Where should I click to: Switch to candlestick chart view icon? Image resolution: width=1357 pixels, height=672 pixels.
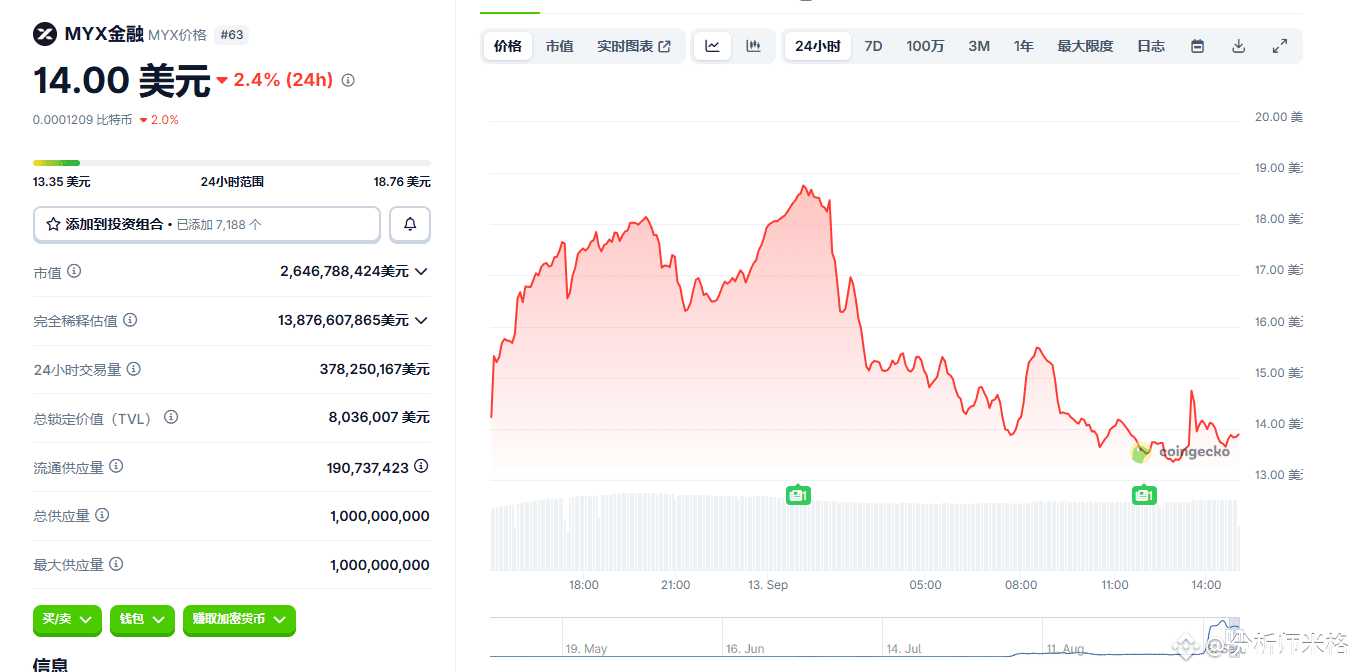tap(753, 46)
